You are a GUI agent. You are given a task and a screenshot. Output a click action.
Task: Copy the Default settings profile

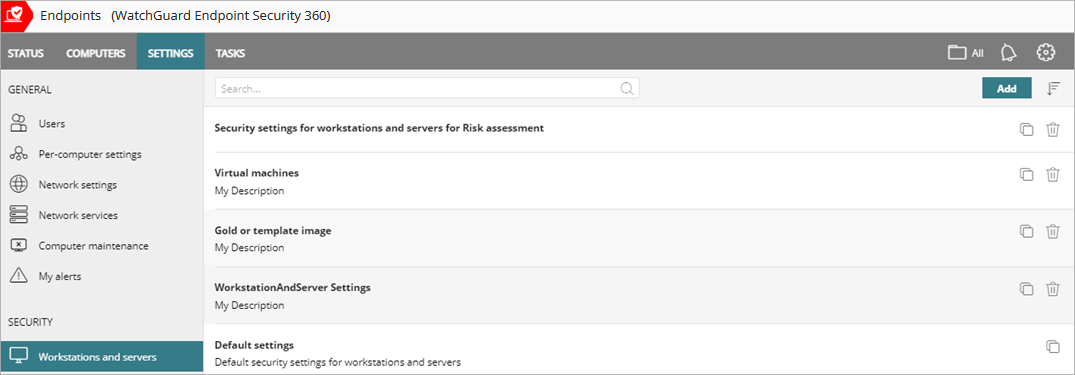1052,346
